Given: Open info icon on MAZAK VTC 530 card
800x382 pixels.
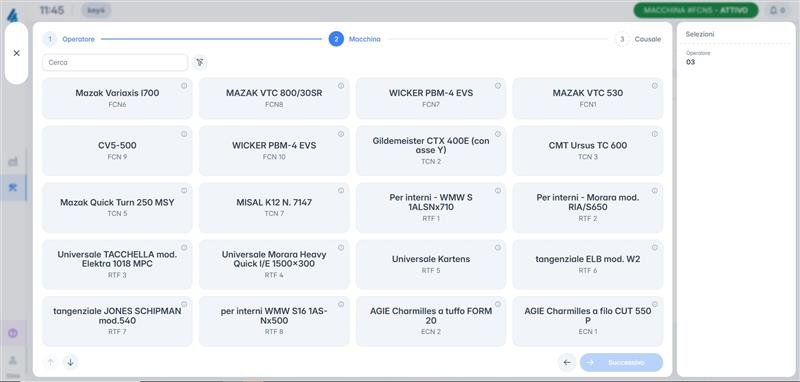Looking at the screenshot, I should (x=655, y=86).
